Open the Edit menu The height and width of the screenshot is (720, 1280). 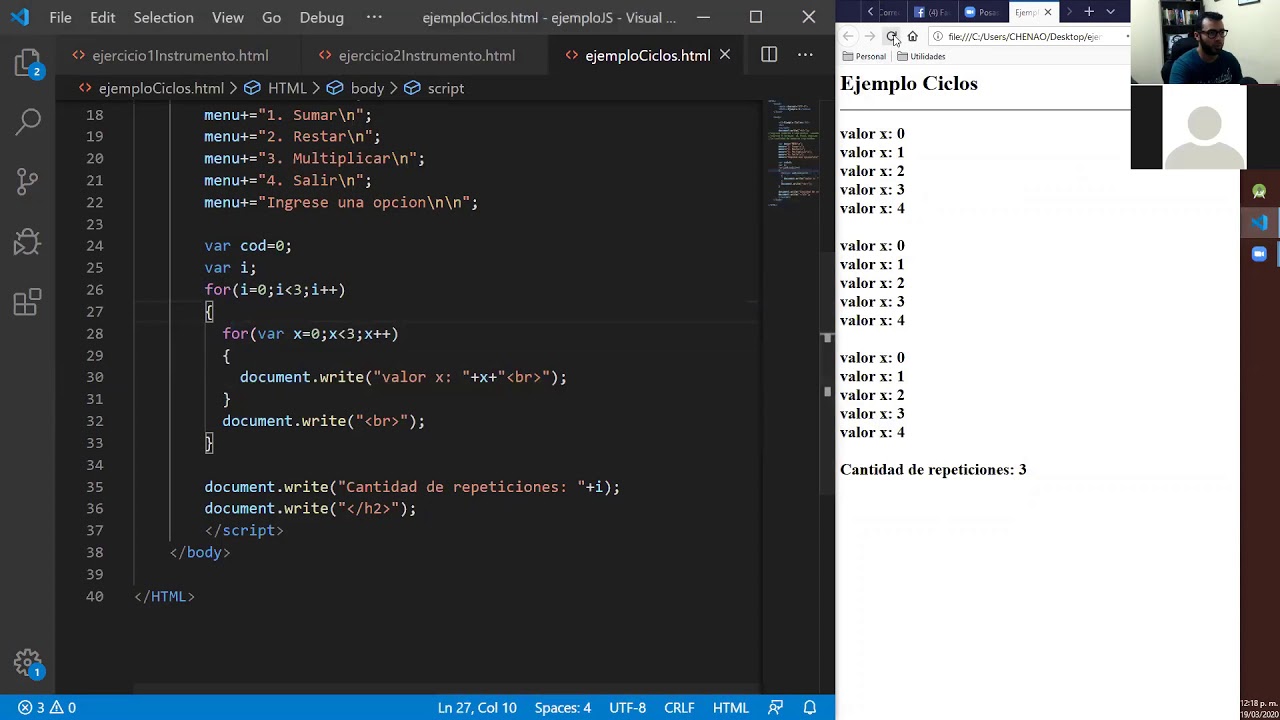coord(102,17)
